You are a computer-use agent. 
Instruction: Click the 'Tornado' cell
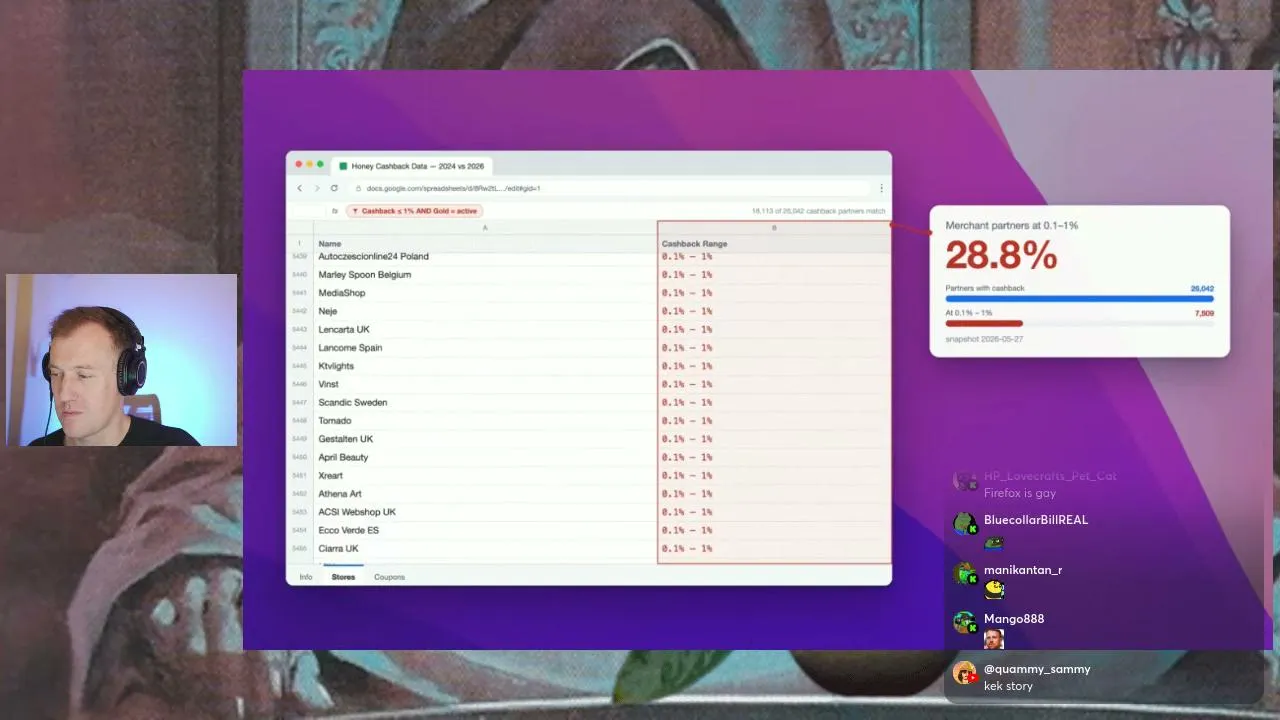(x=485, y=421)
